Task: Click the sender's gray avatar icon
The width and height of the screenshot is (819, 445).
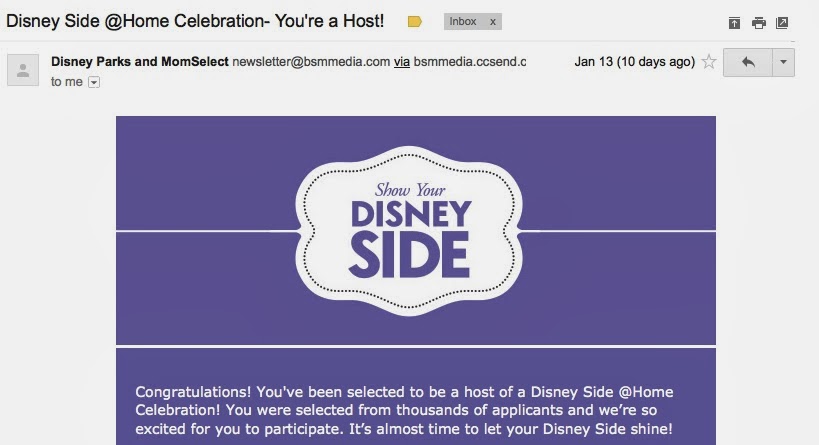Action: 23,70
